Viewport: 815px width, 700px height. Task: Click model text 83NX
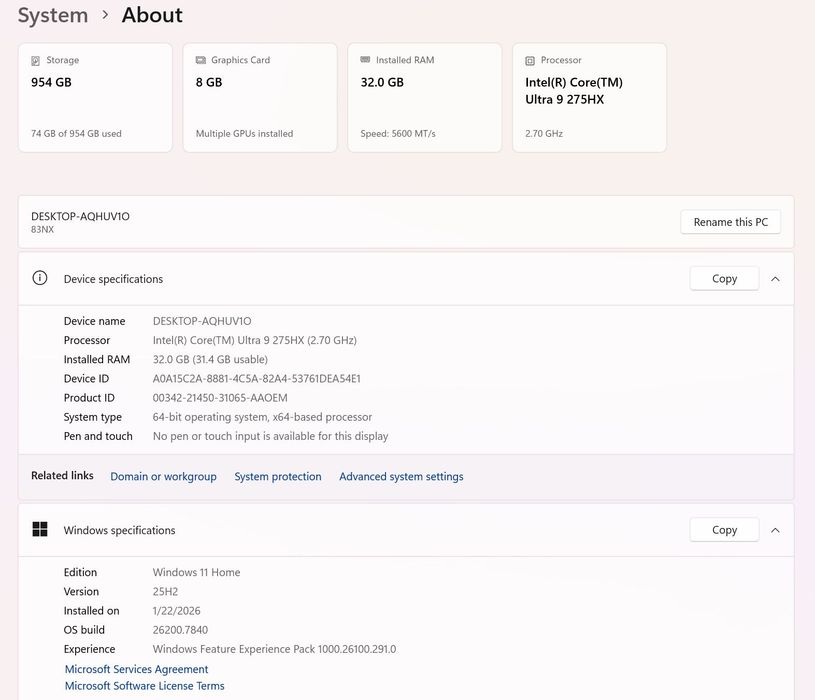42,229
